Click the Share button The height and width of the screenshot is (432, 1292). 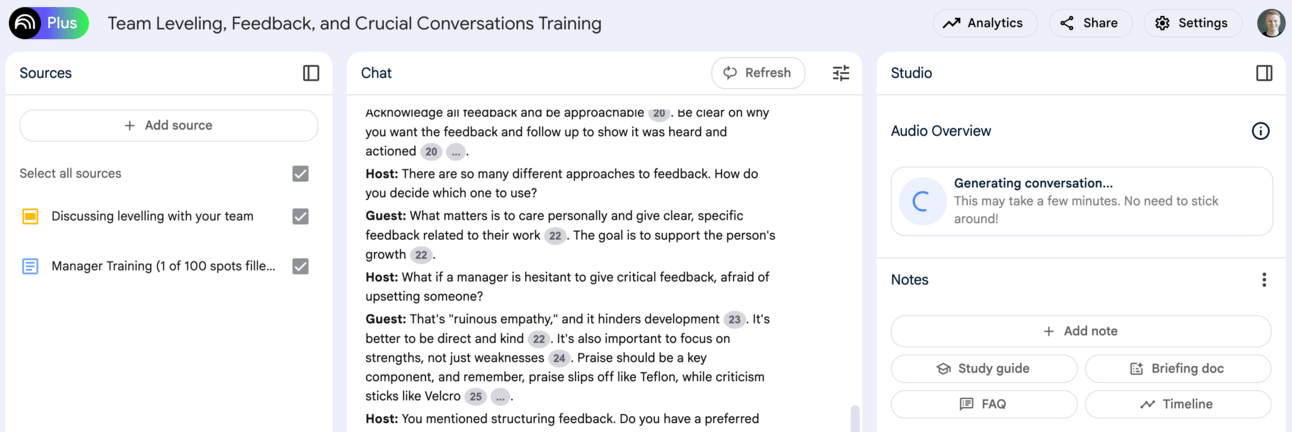(1090, 23)
